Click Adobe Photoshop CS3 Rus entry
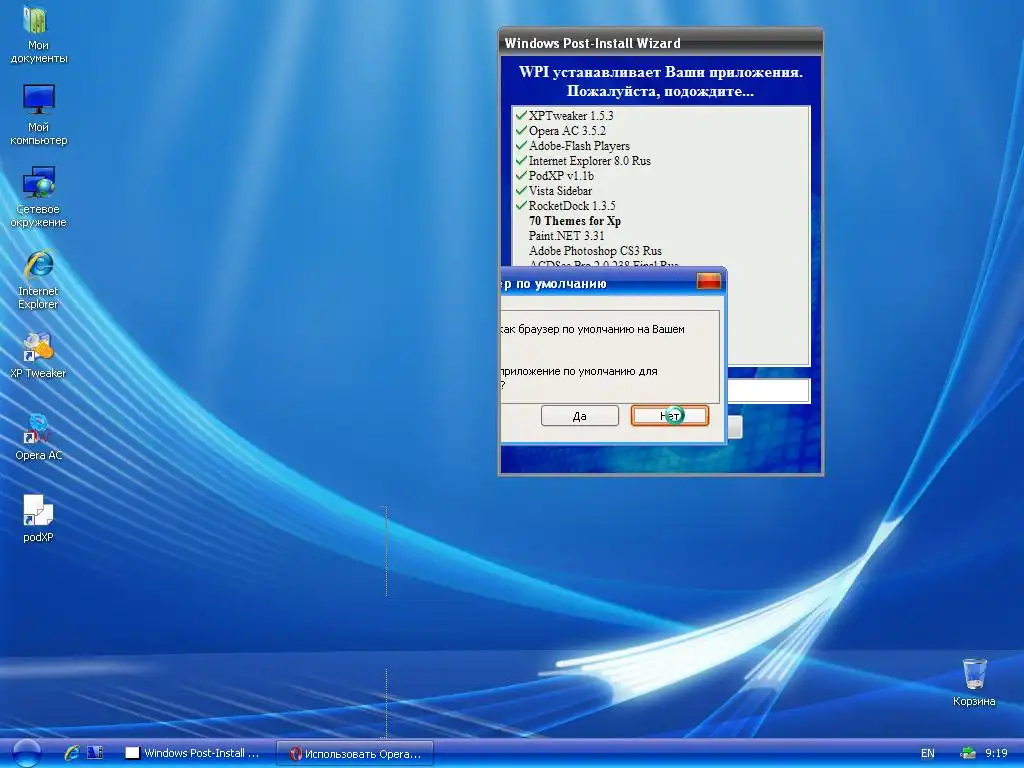 tap(595, 251)
